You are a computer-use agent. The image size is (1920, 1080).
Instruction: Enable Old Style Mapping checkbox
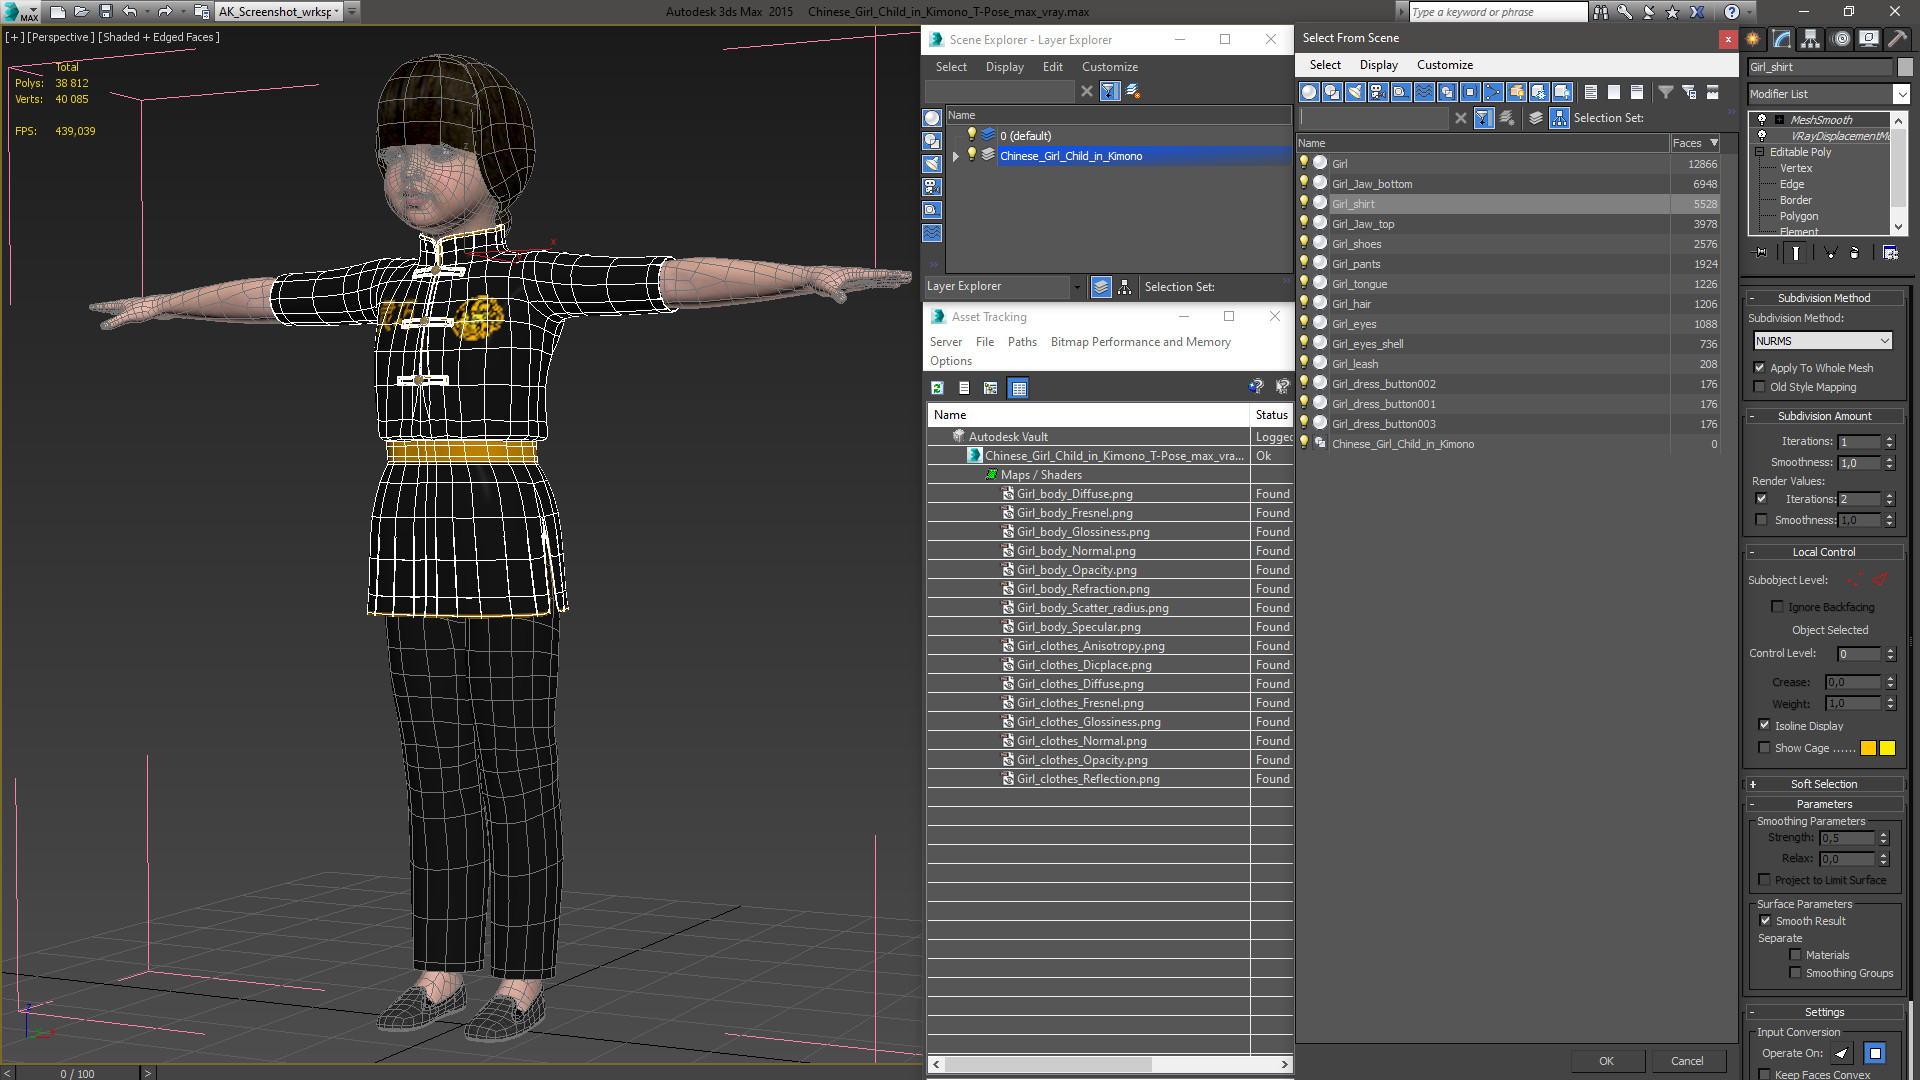(1760, 387)
